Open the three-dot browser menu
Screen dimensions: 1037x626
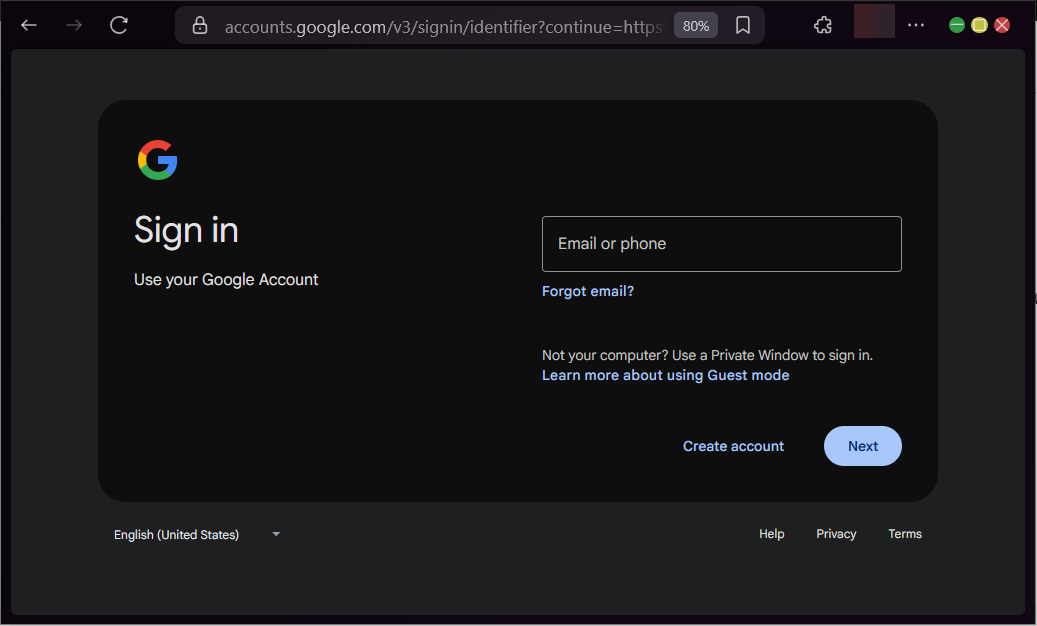tap(916, 25)
